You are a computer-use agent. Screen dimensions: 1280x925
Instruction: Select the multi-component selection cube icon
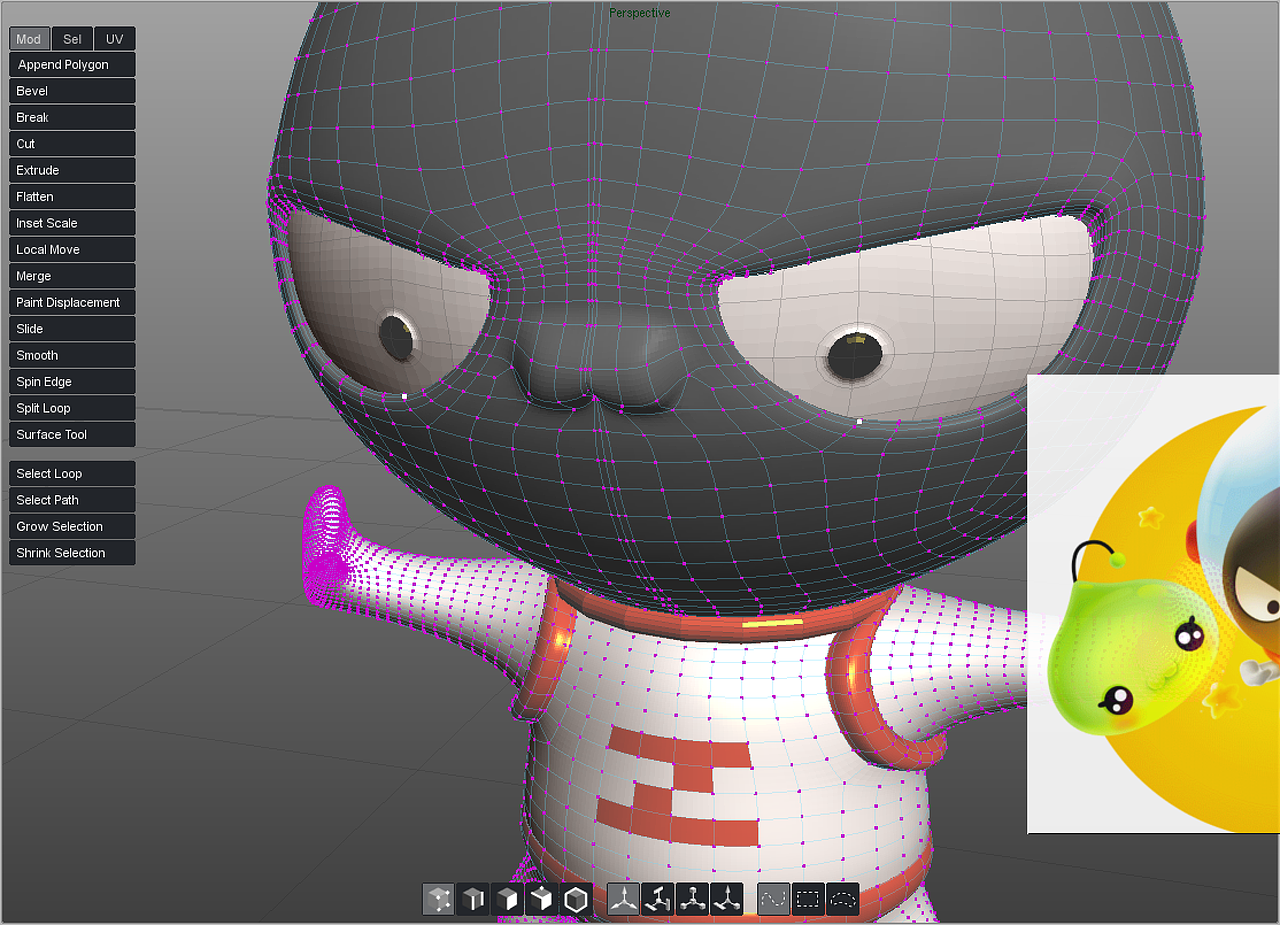pyautogui.click(x=541, y=899)
